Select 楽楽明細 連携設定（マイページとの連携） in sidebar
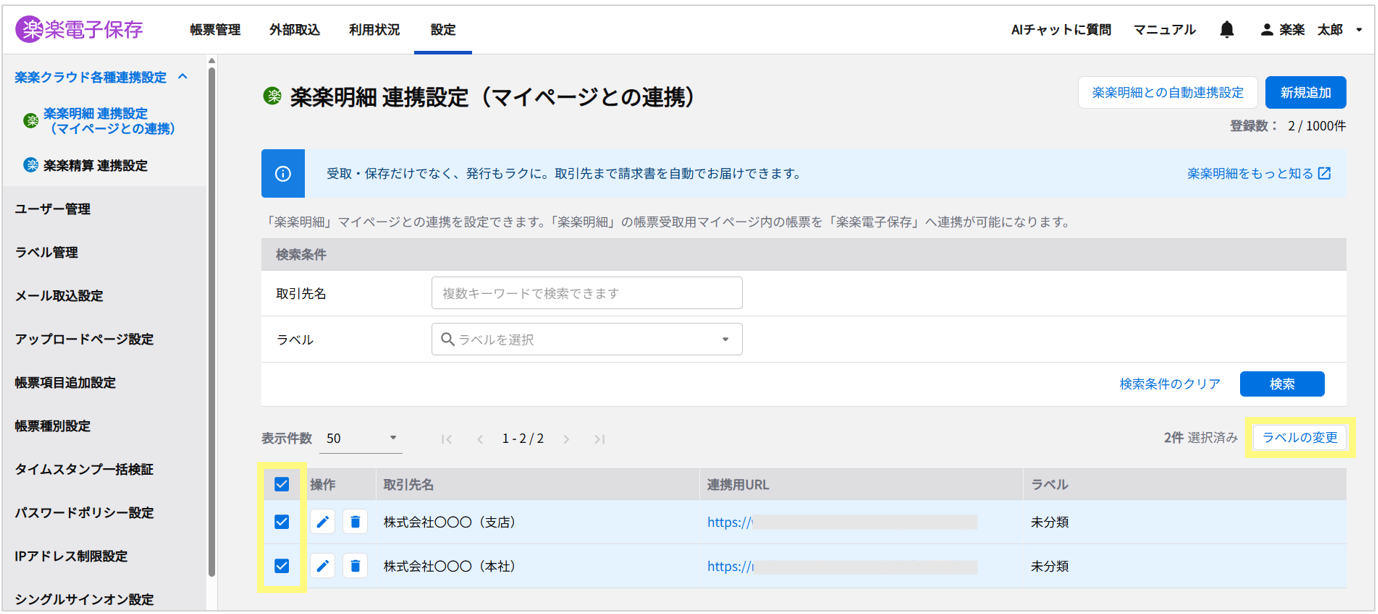The image size is (1378, 614). 109,121
